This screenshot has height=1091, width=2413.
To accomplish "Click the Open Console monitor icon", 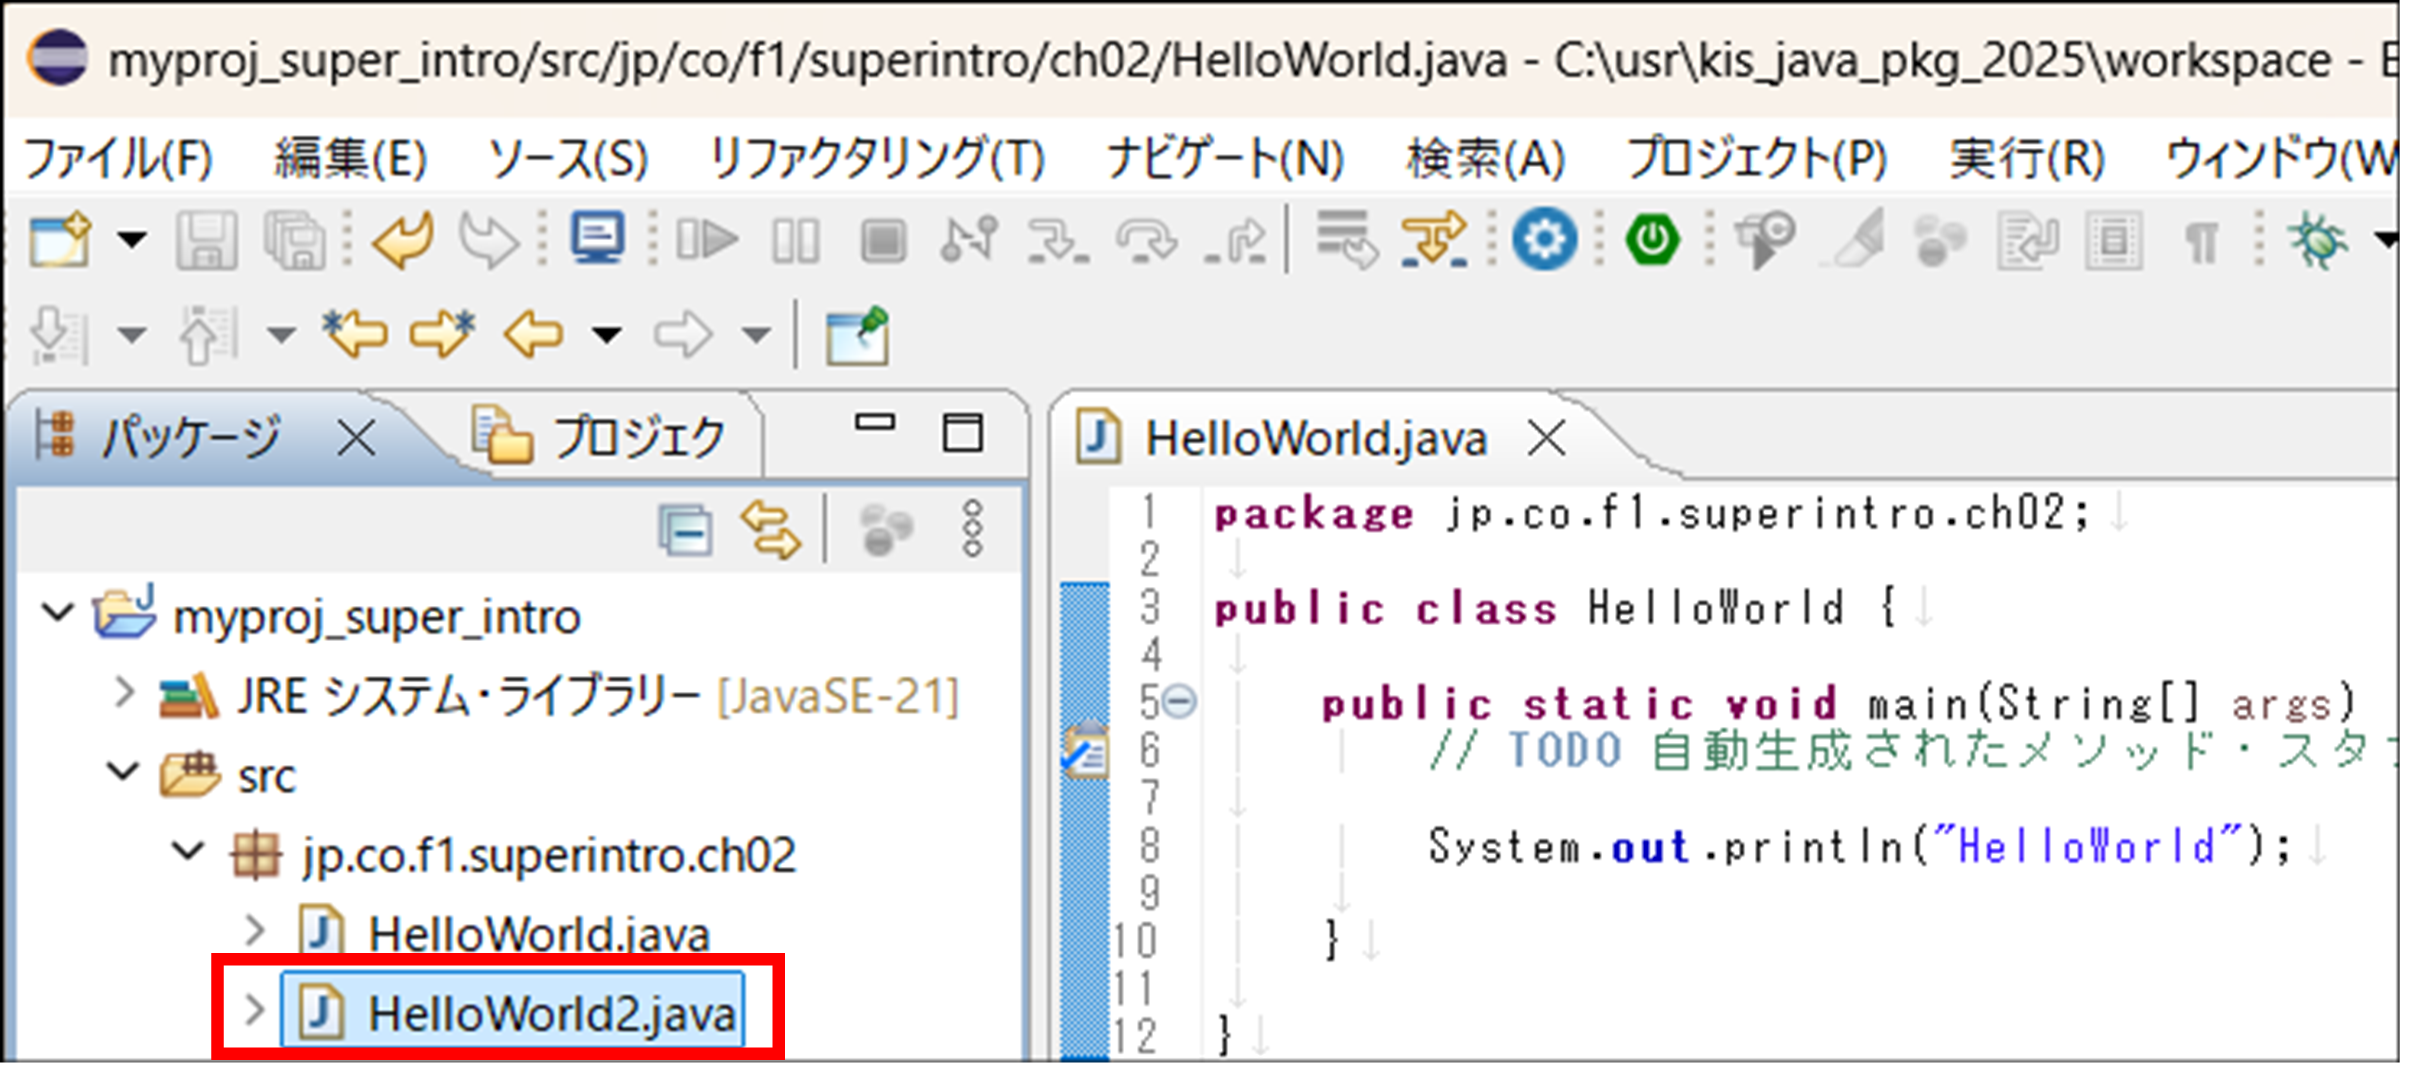I will [x=598, y=240].
